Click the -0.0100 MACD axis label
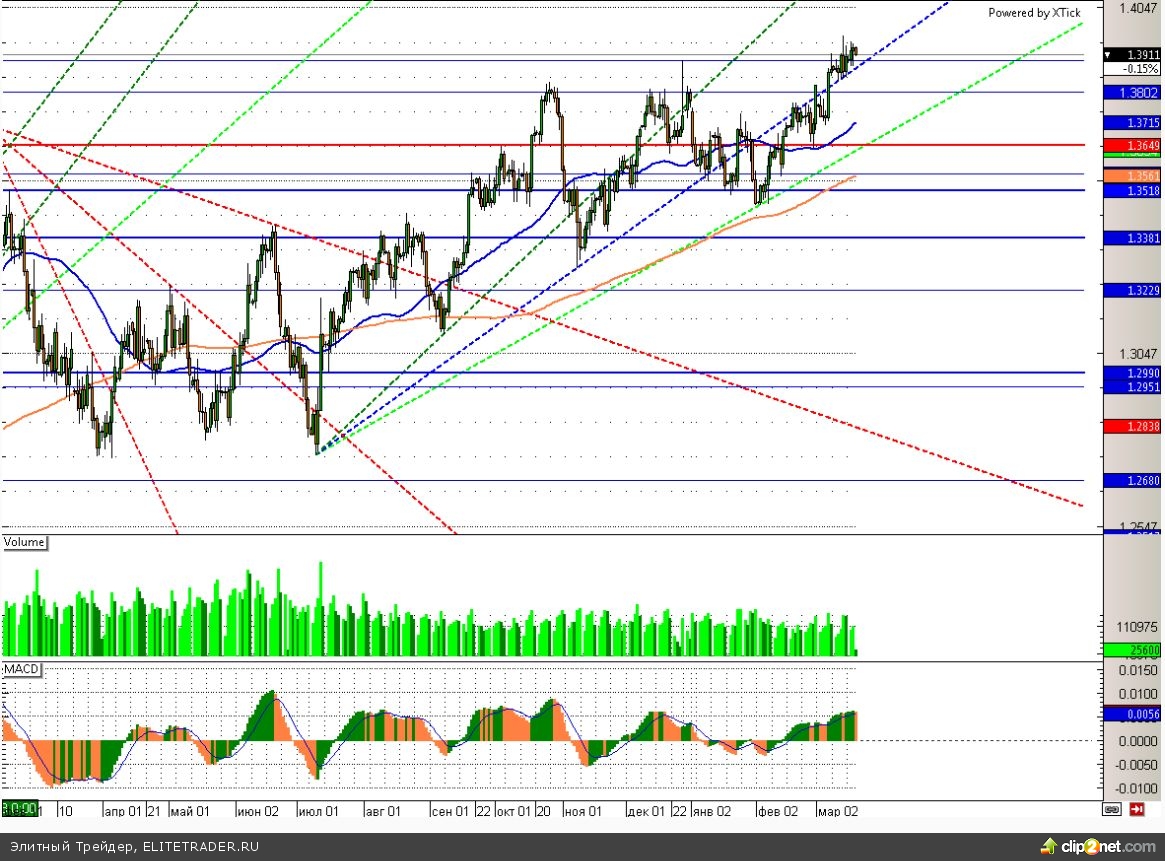The image size is (1165, 861). click(x=1137, y=788)
